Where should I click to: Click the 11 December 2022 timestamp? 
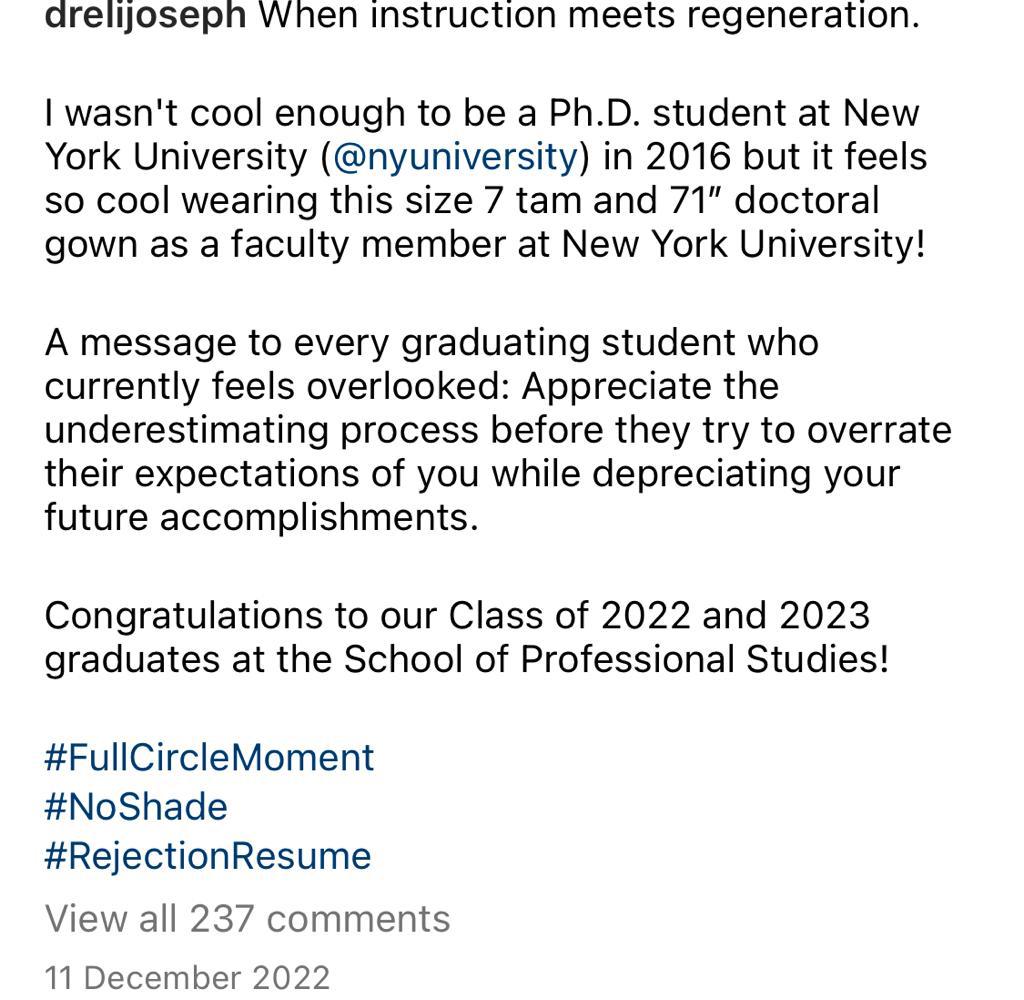pos(187,978)
